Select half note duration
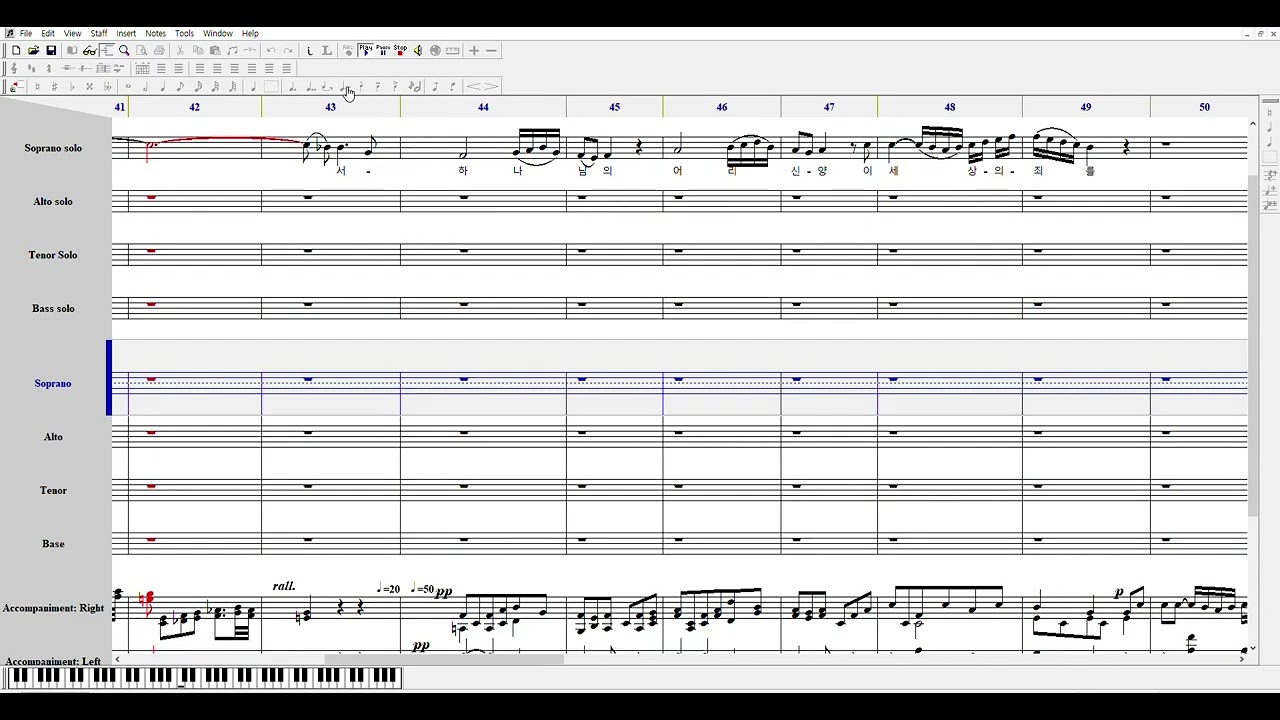 [x=145, y=86]
